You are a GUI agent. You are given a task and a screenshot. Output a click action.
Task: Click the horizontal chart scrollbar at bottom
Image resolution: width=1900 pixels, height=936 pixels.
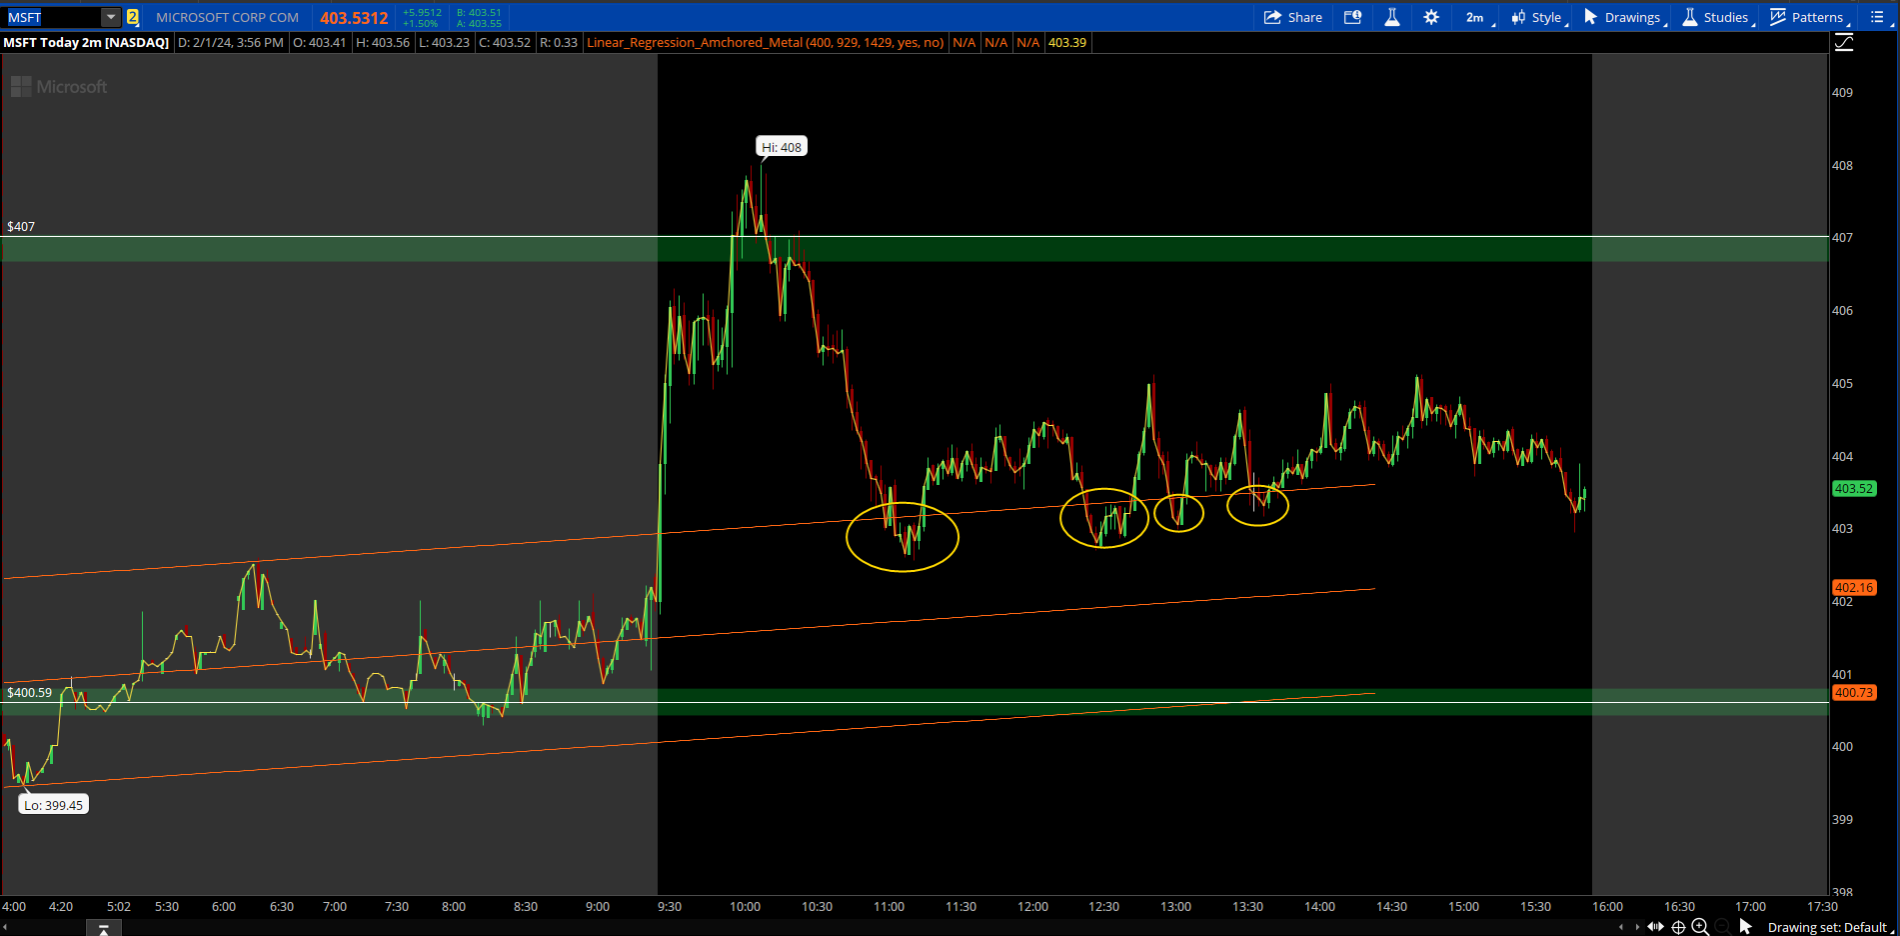pyautogui.click(x=800, y=927)
